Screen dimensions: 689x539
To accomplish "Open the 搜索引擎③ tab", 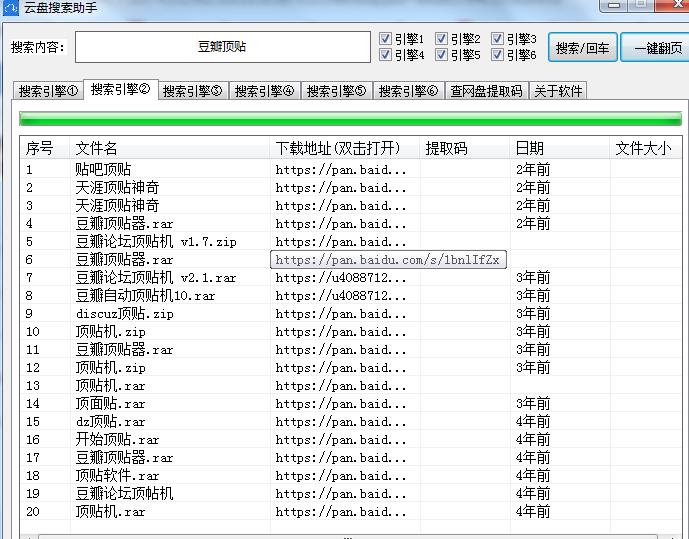I will pos(192,91).
